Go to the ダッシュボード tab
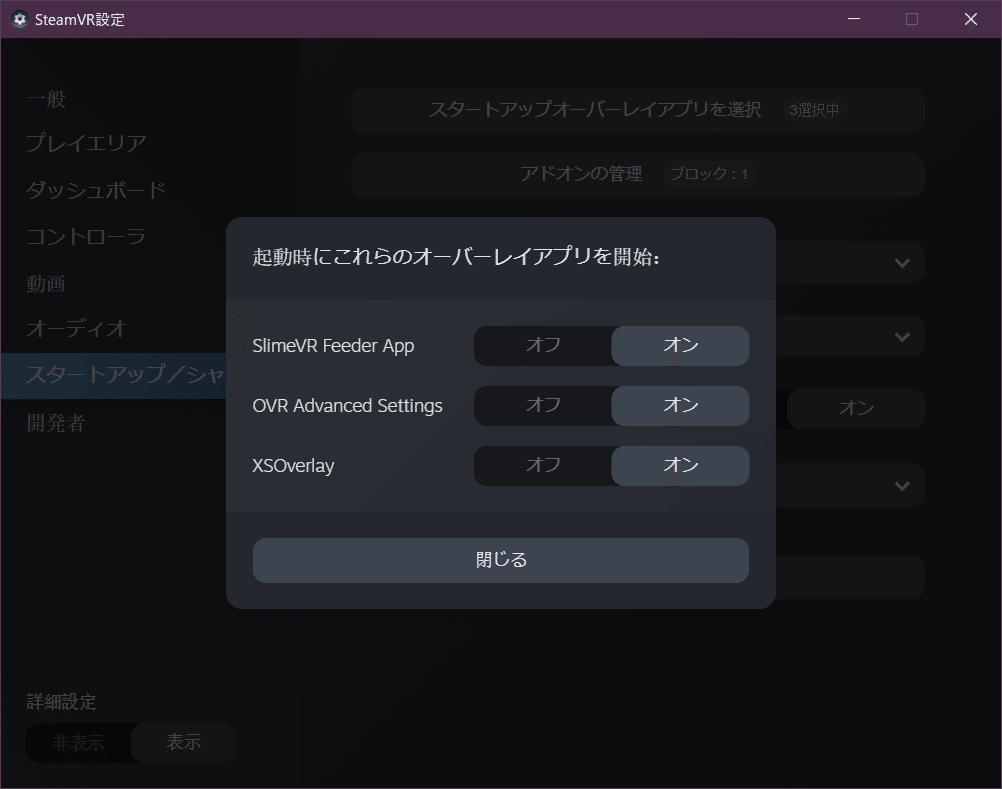1002x789 pixels. tap(96, 190)
